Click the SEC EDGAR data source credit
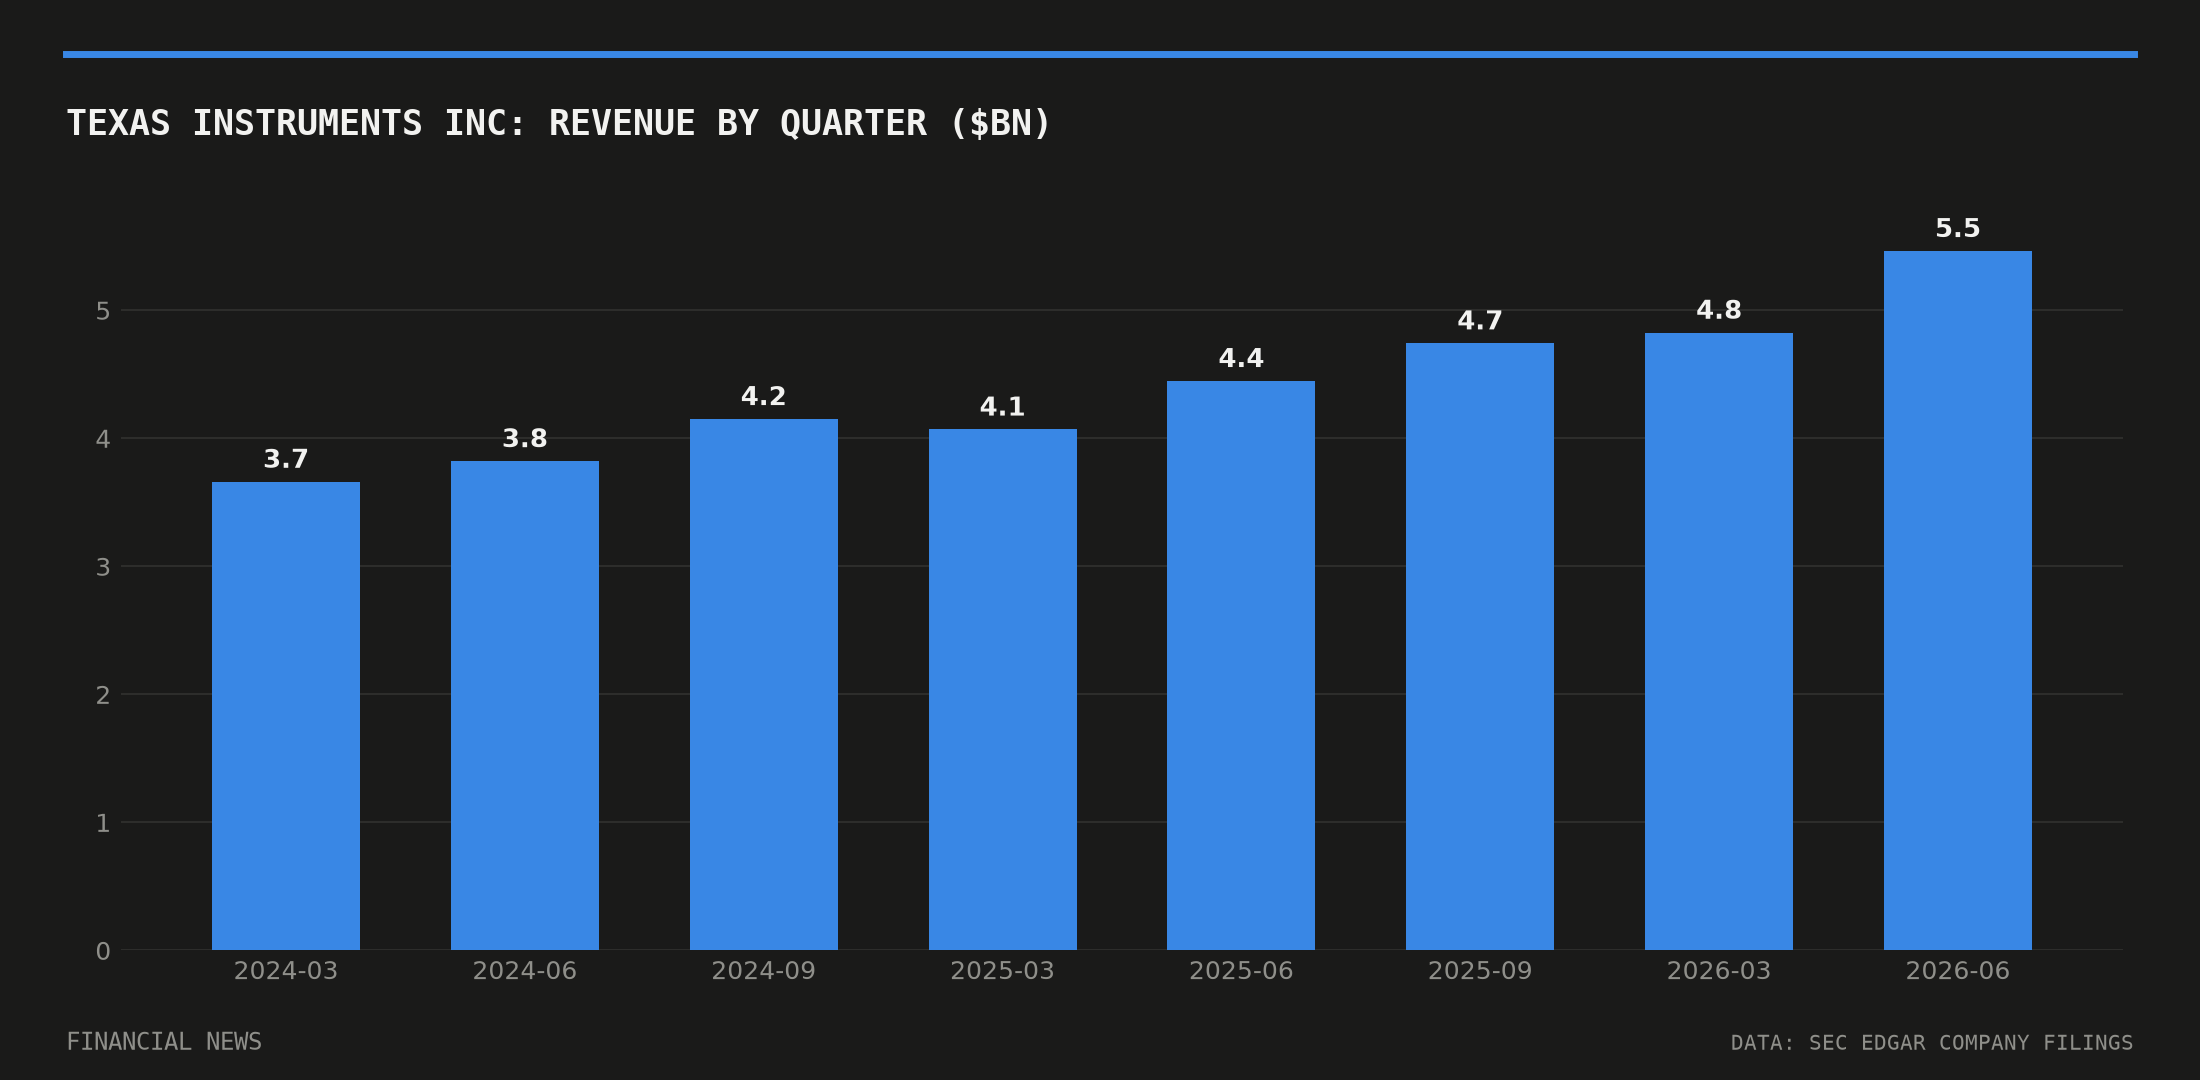The image size is (2200, 1080). tap(1932, 1043)
